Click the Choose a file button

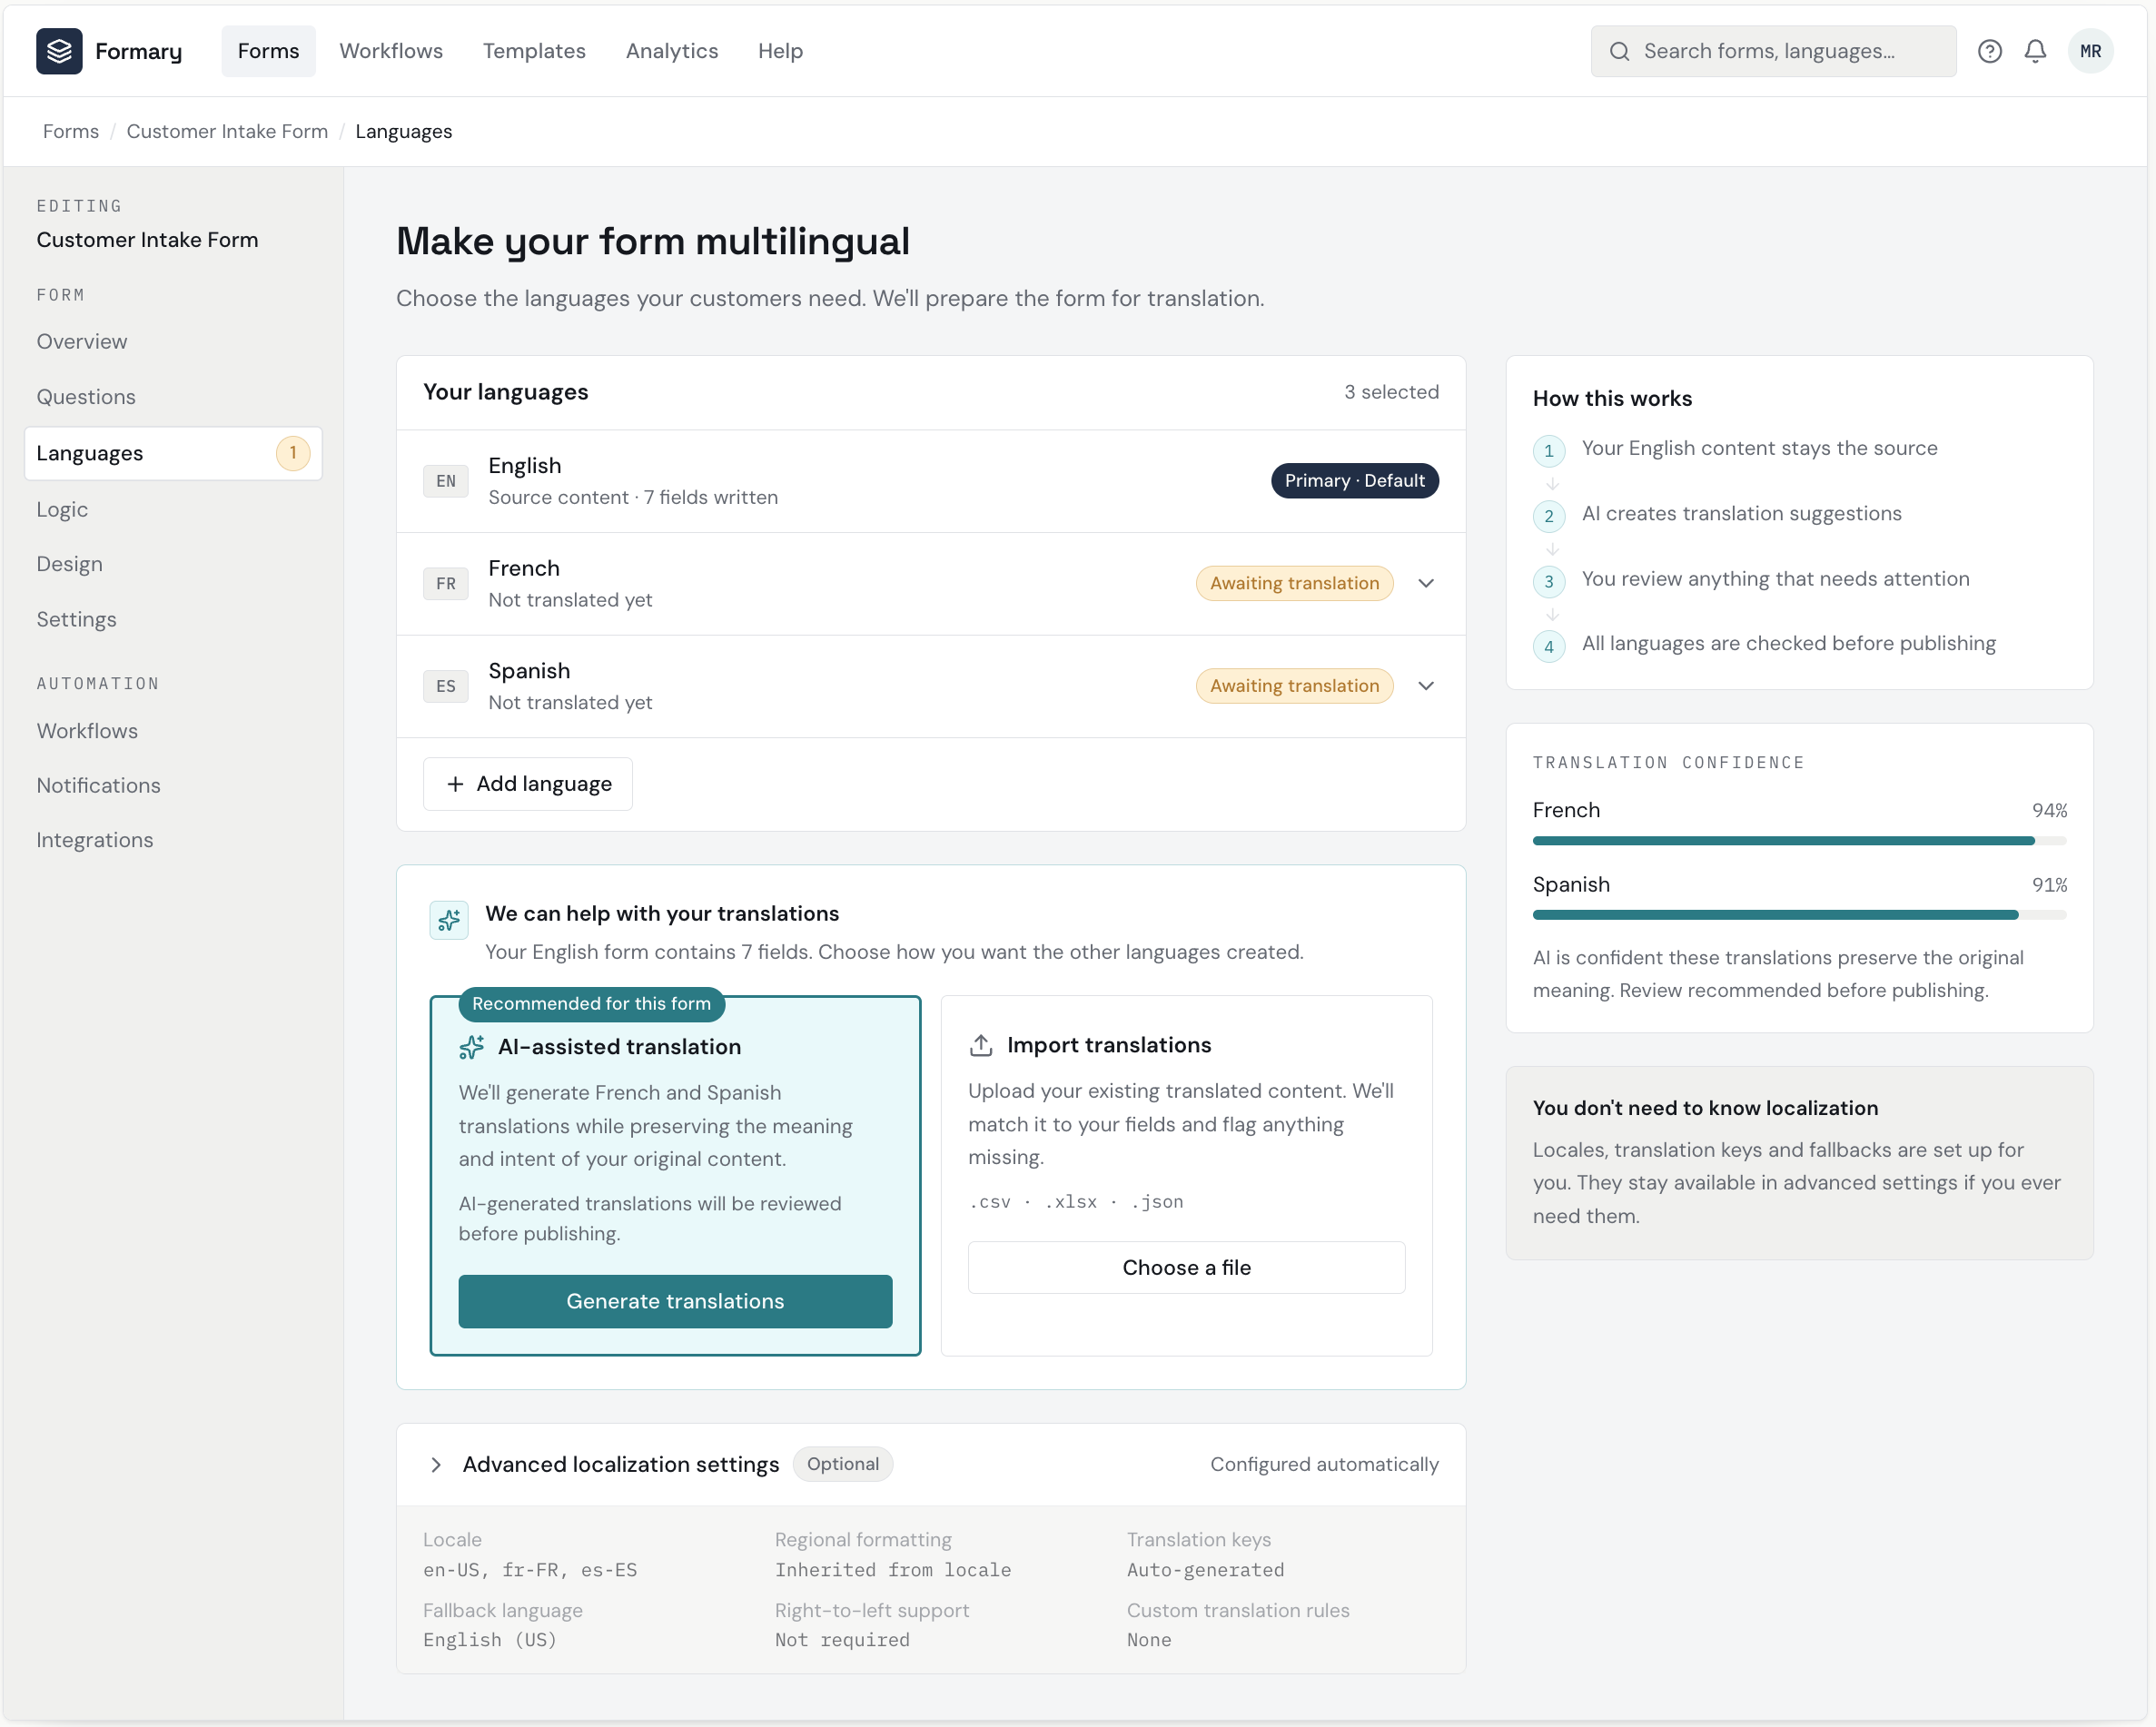pos(1186,1268)
